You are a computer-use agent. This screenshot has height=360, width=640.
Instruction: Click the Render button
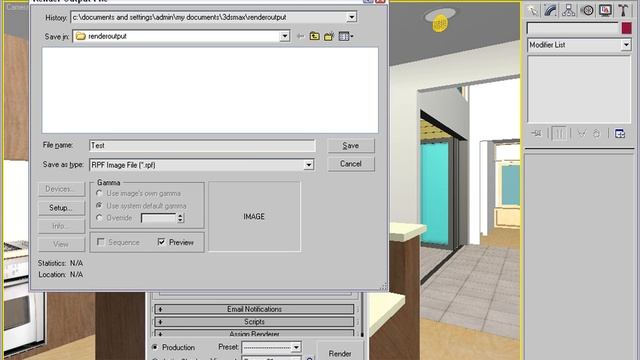point(340,351)
